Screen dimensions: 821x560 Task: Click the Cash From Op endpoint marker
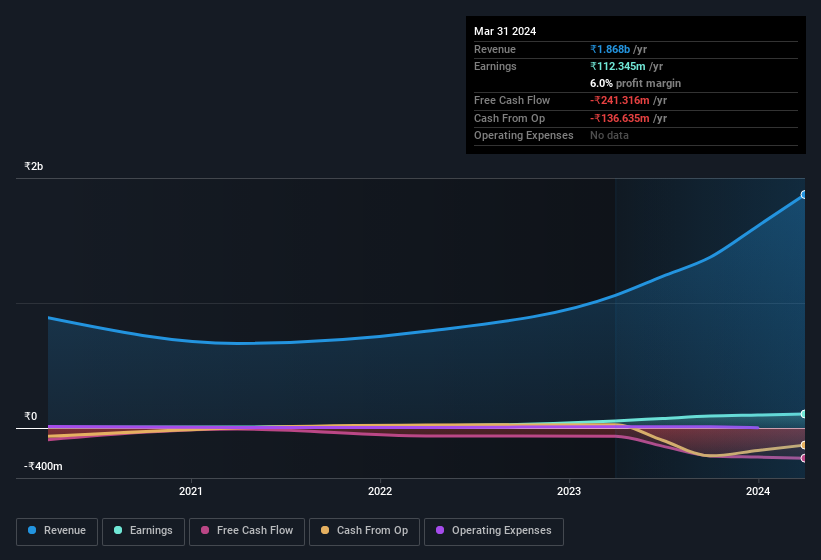804,445
